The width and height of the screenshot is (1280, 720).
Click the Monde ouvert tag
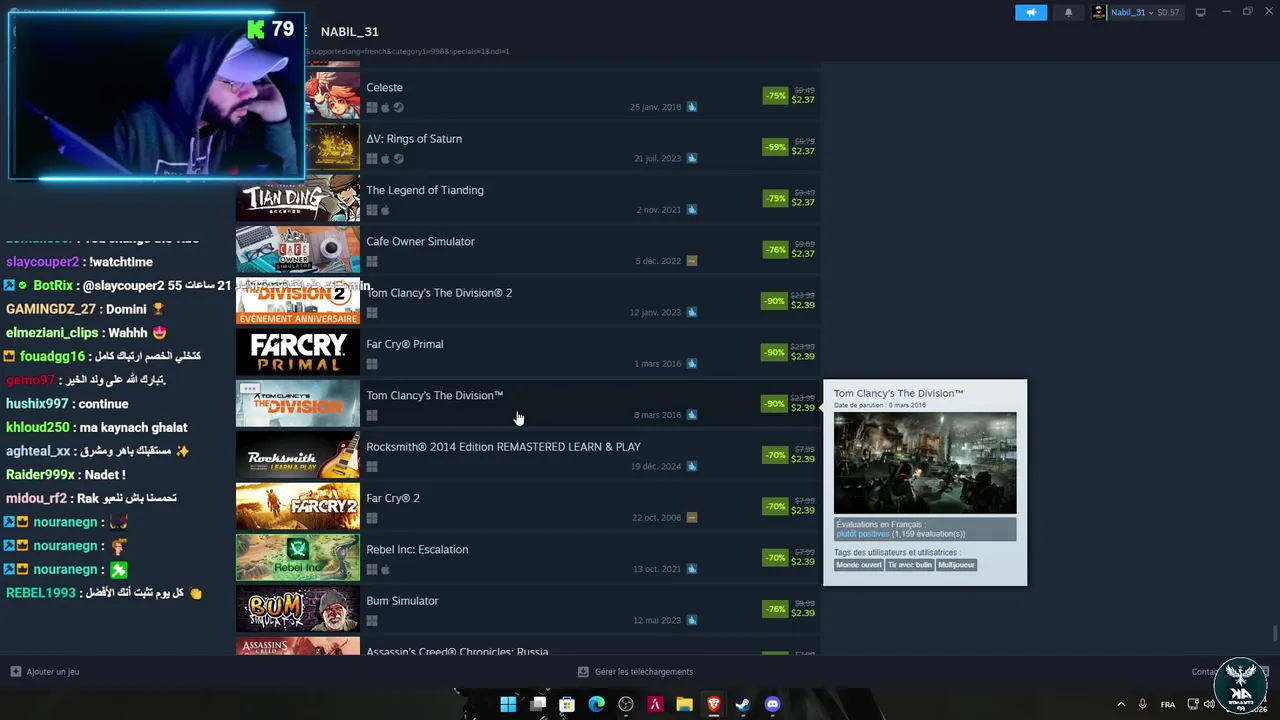859,565
